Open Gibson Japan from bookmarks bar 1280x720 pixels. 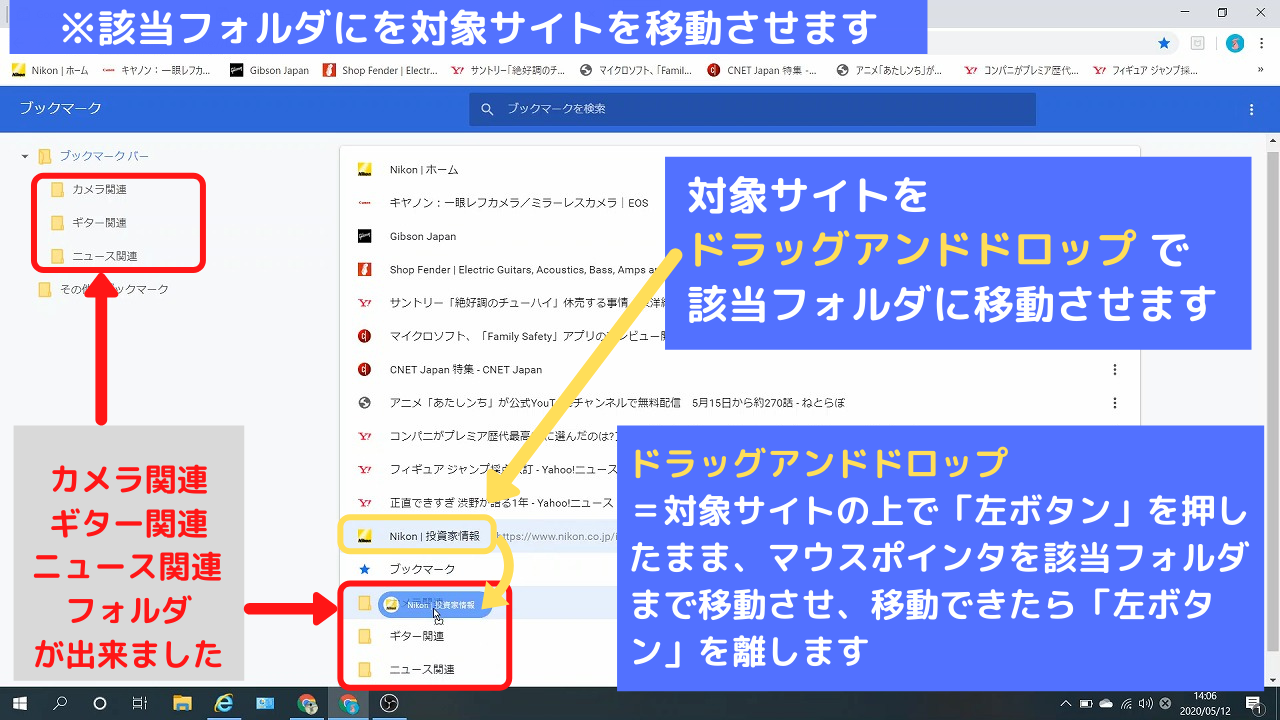pyautogui.click(x=270, y=71)
